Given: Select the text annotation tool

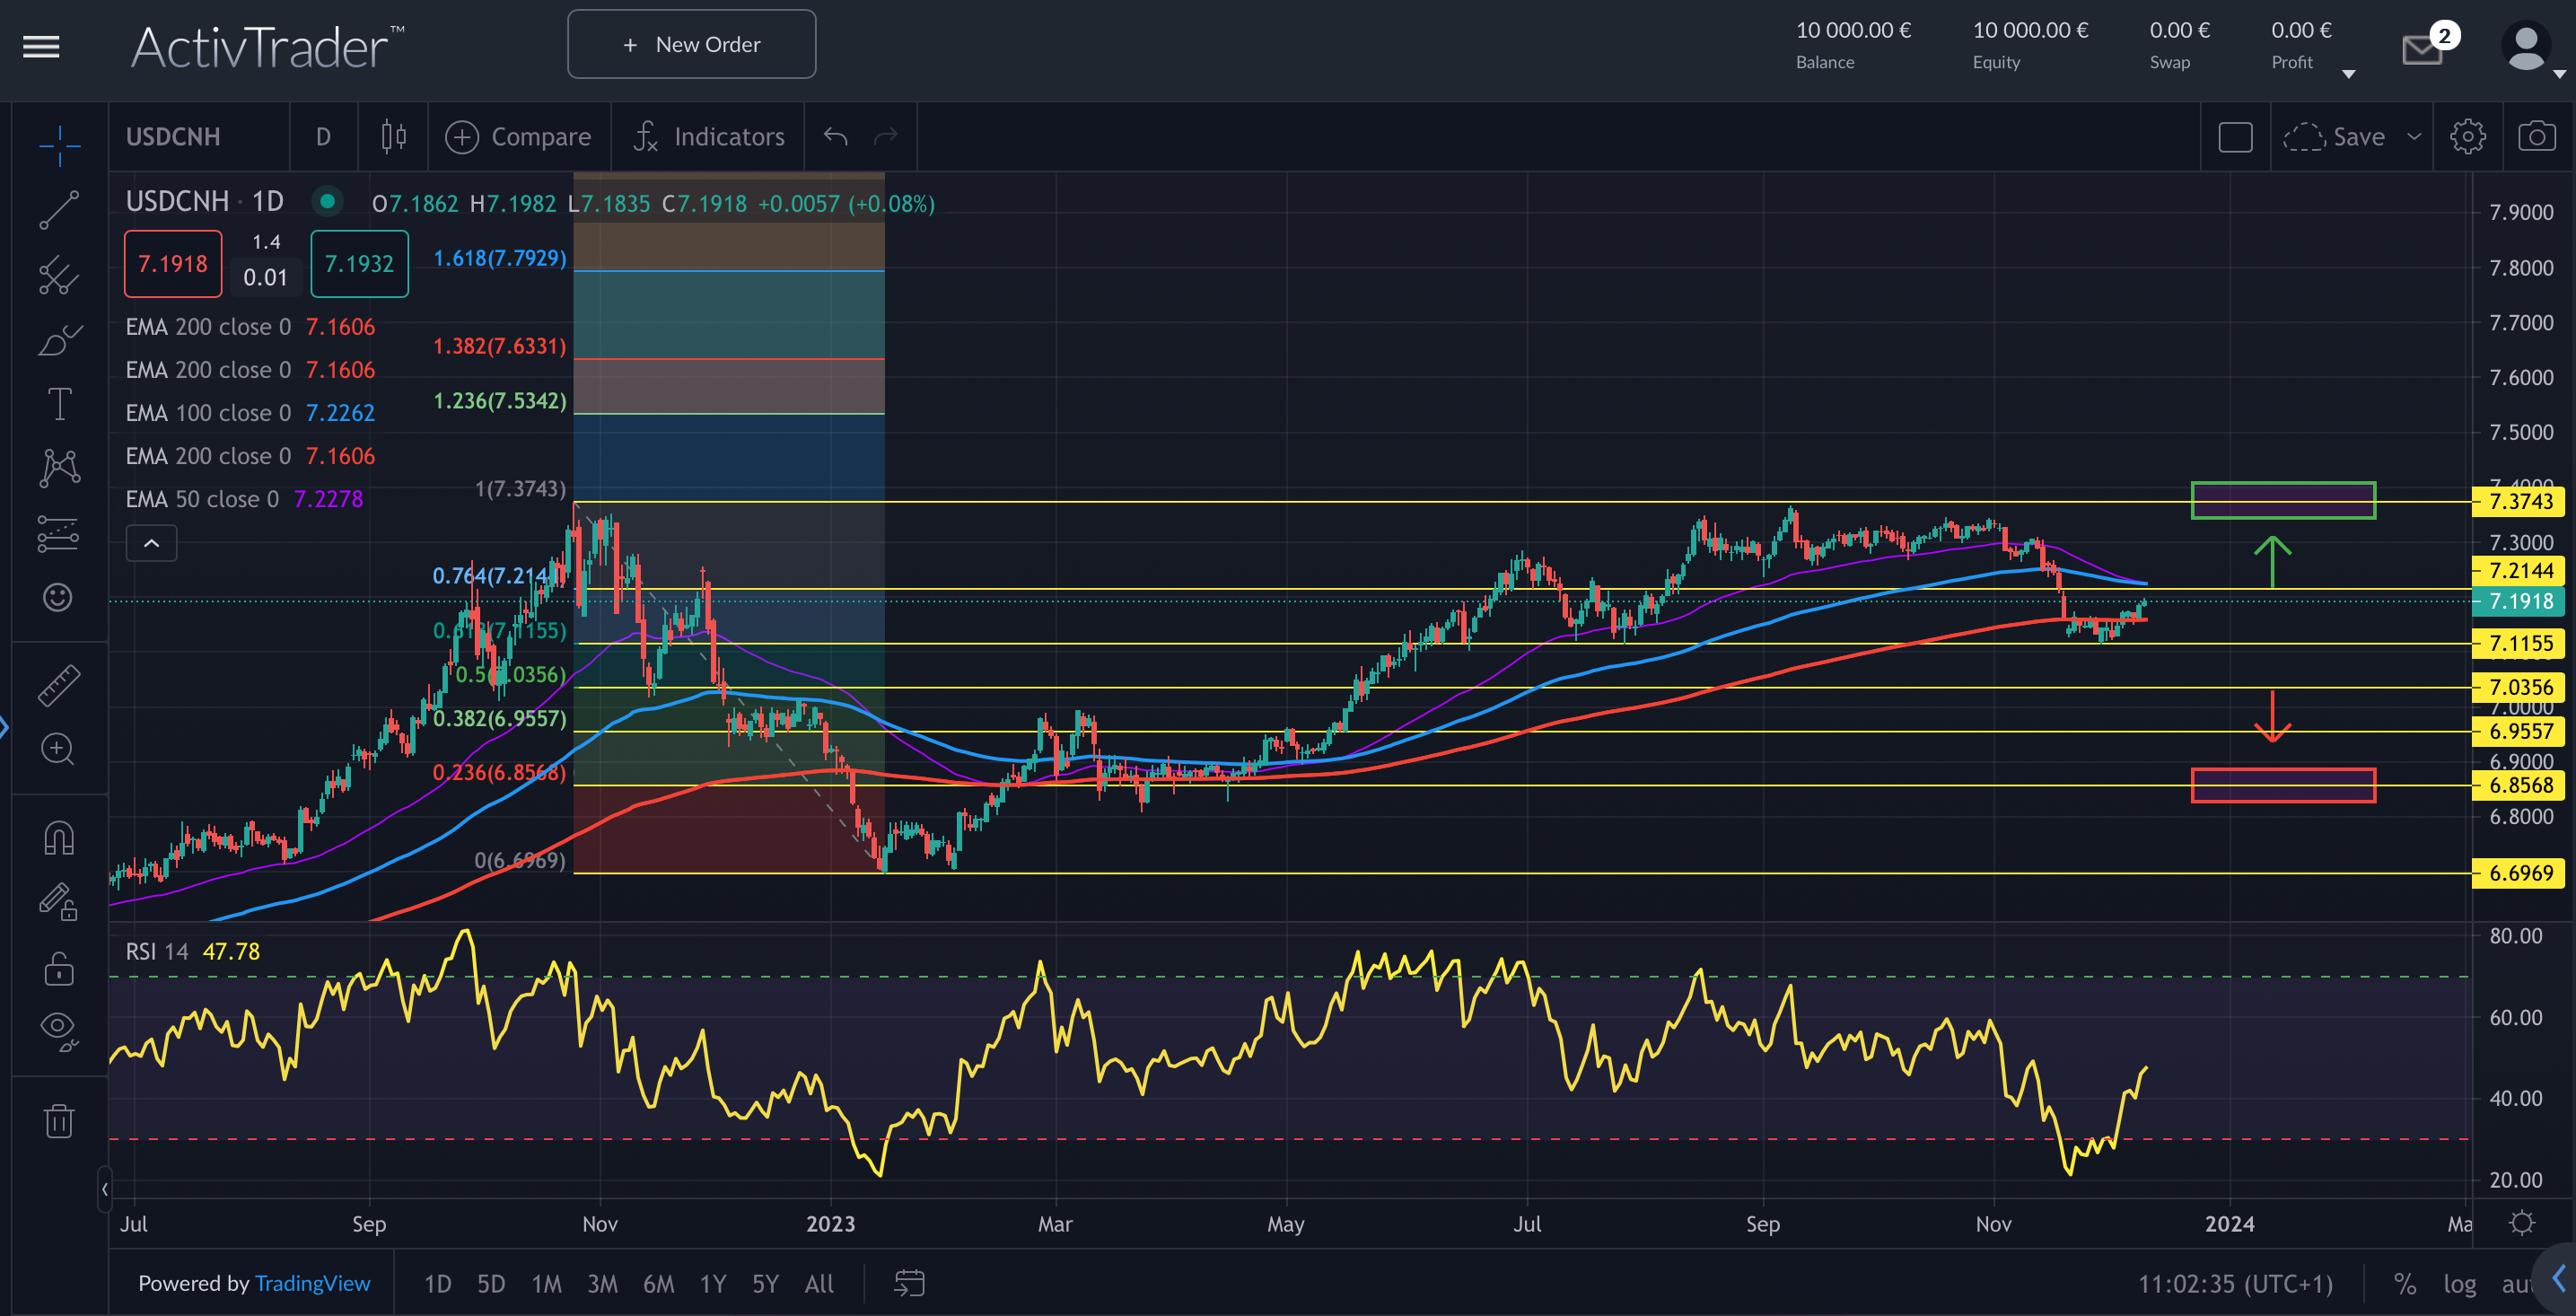Looking at the screenshot, I should pos(58,404).
